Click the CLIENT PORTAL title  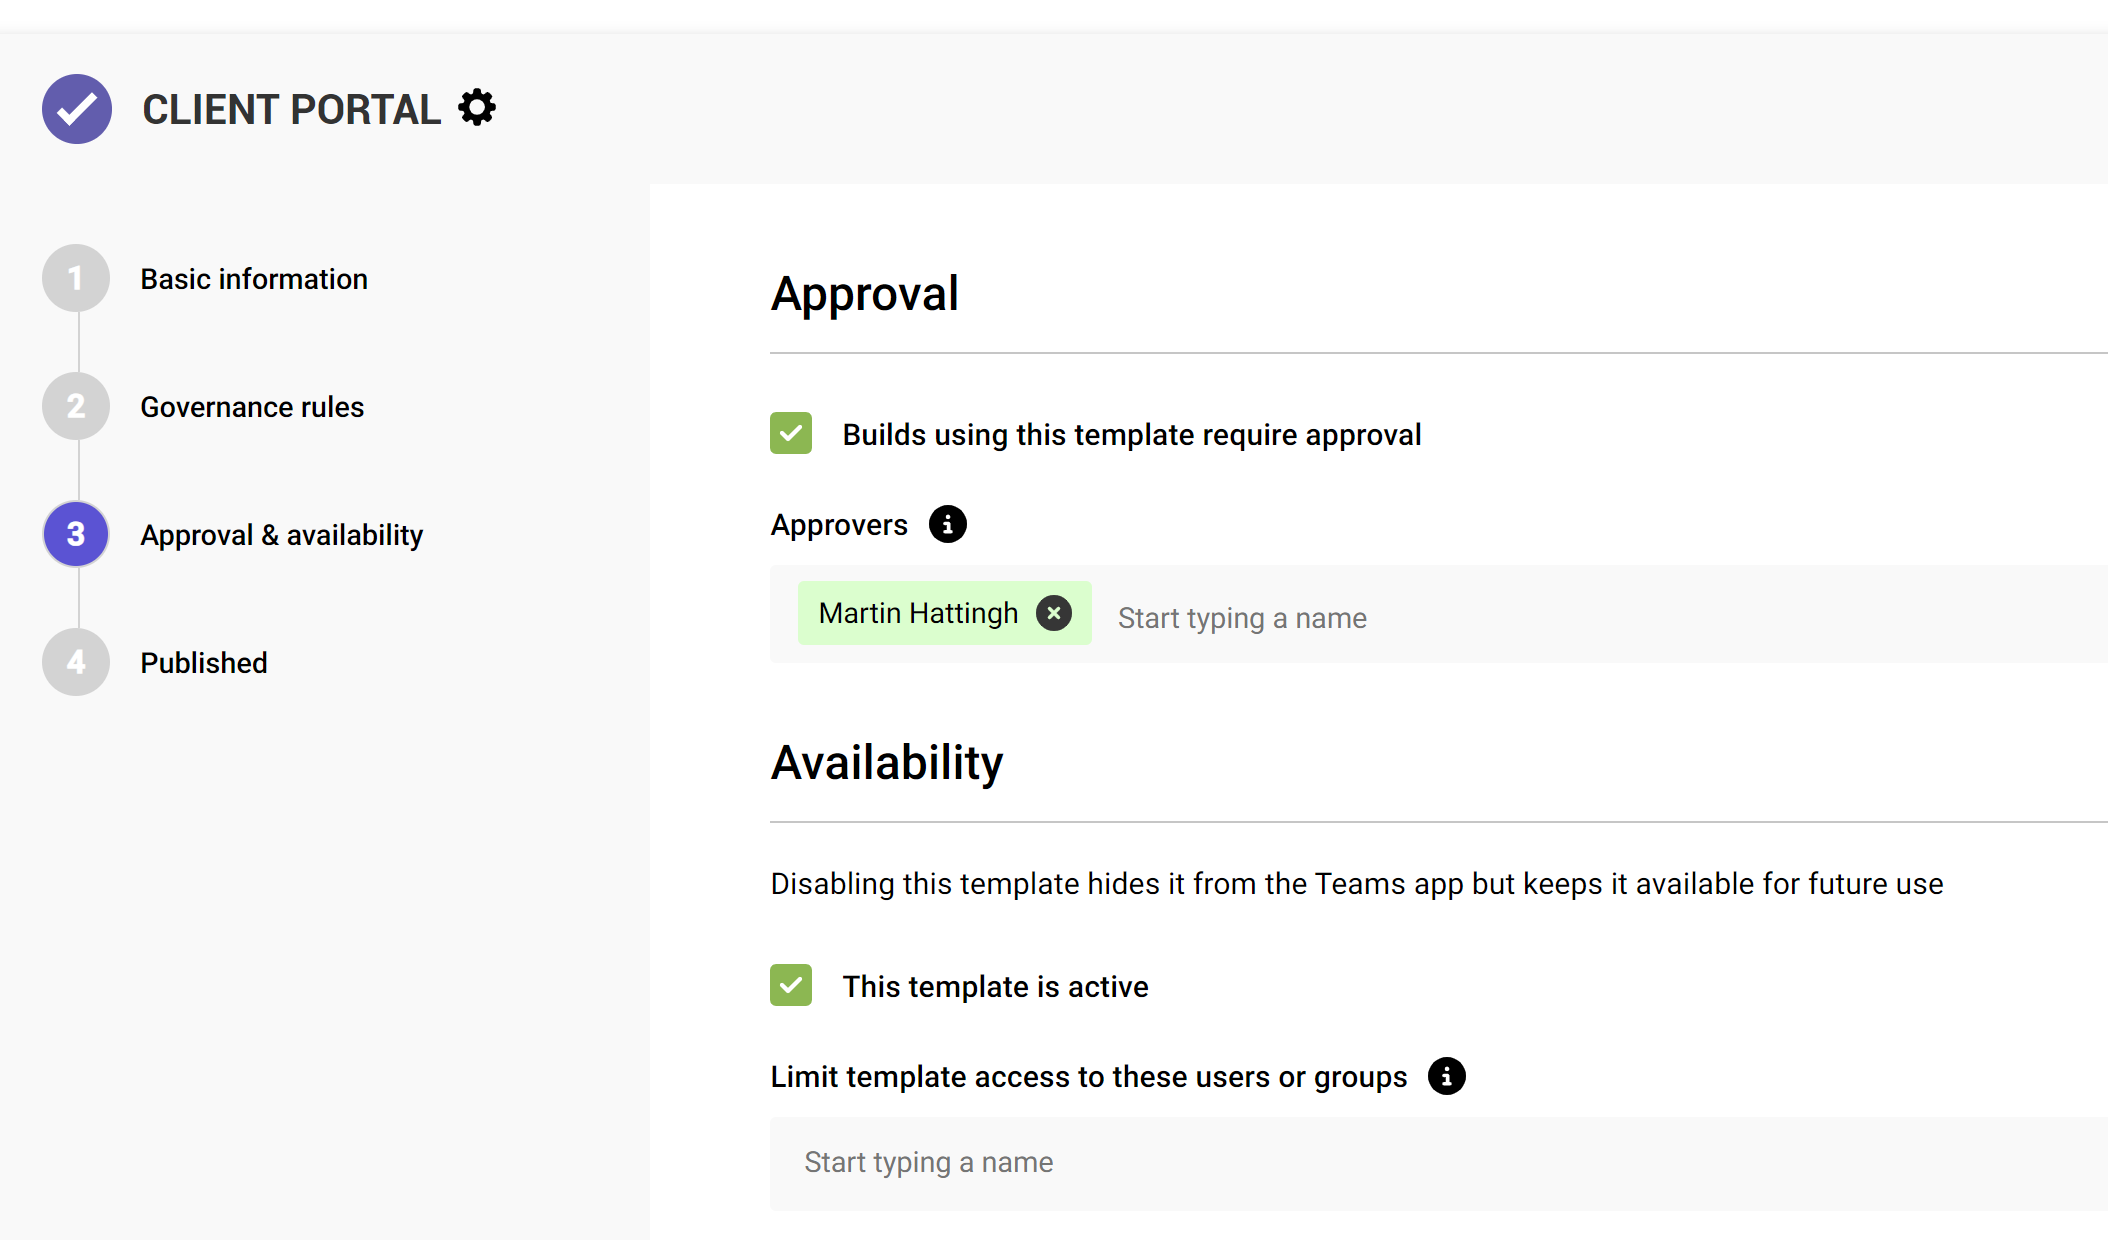click(x=291, y=109)
